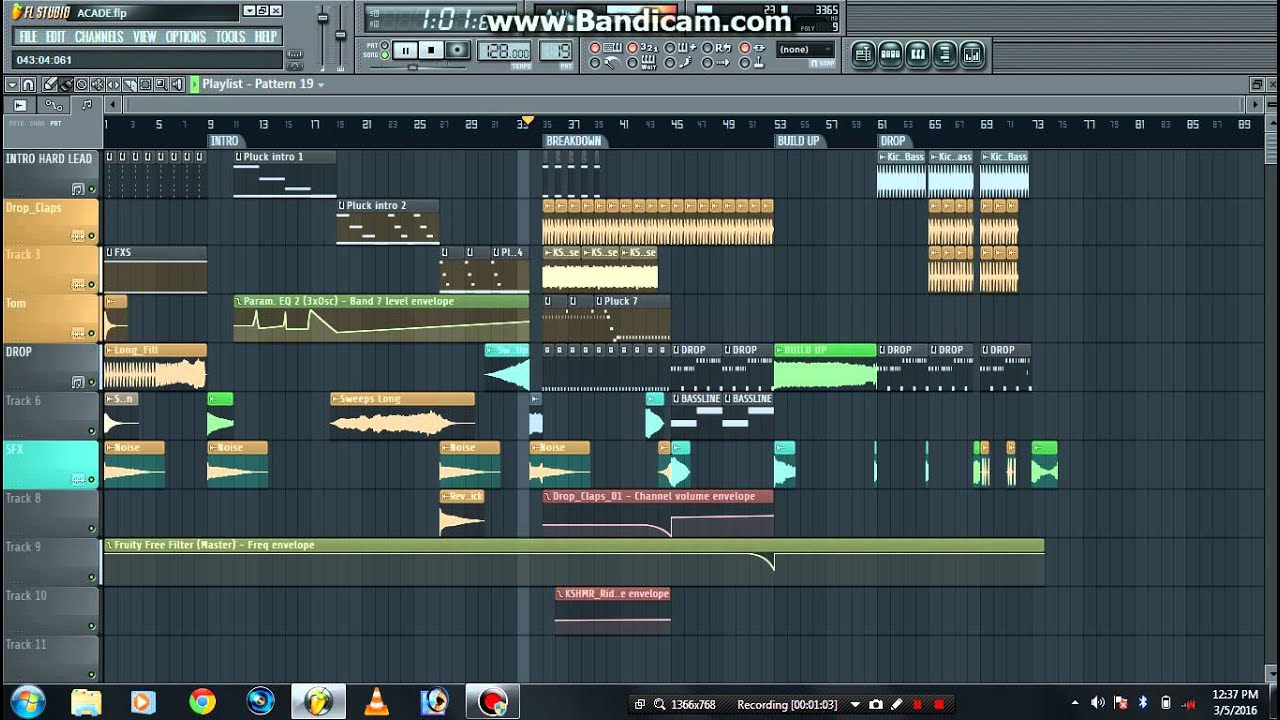The width and height of the screenshot is (1280, 720).
Task: Open VLC media player from taskbar
Action: 377,702
